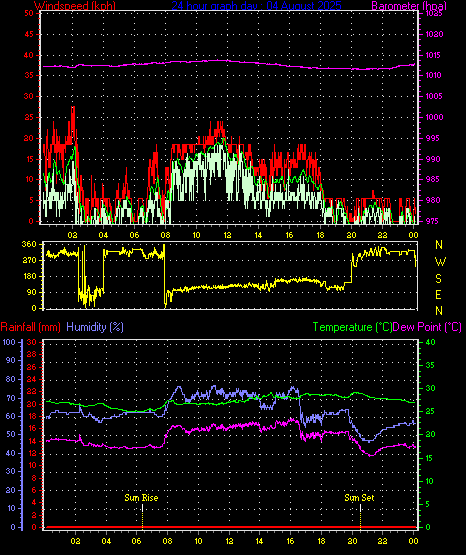This screenshot has width=466, height=555.
Task: Click the 06 hour label under rainfall chart
Action: (x=137, y=541)
